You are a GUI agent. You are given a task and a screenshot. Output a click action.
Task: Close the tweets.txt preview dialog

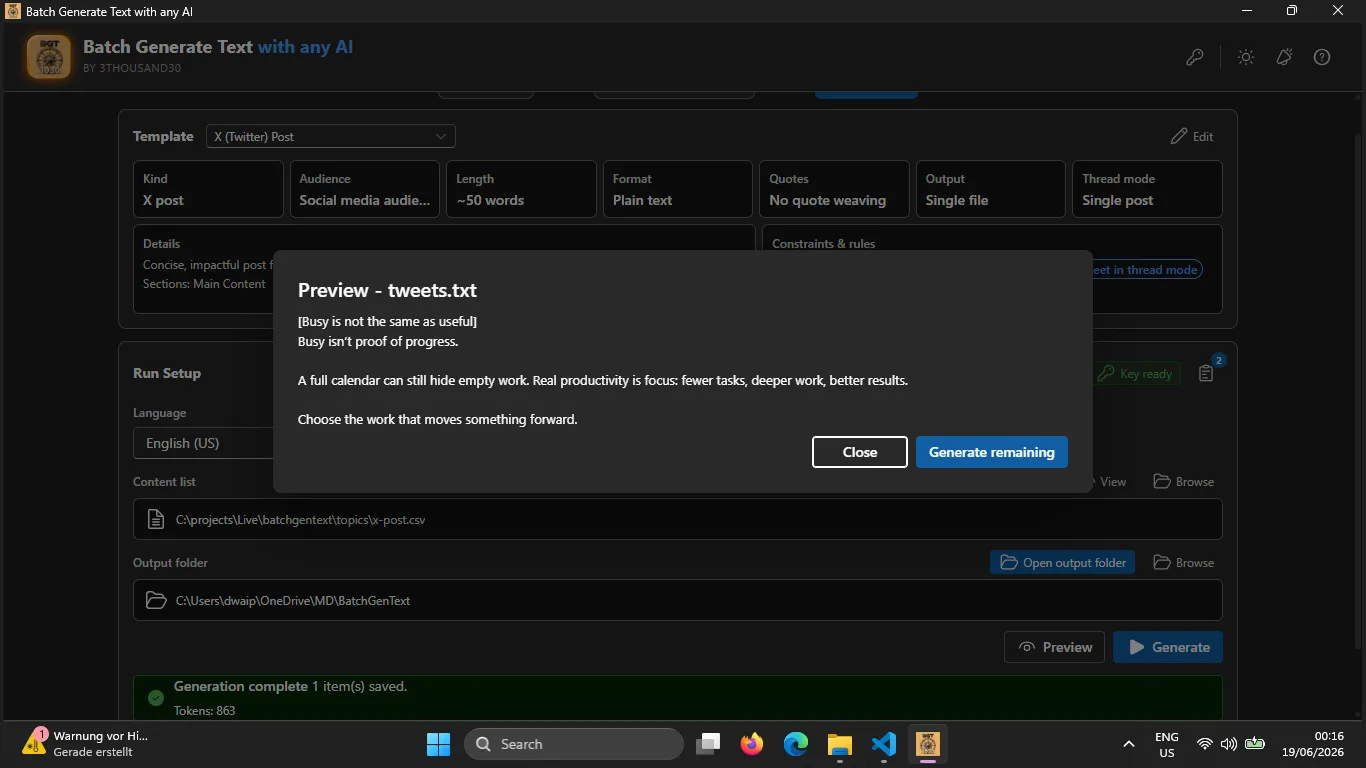pos(860,452)
